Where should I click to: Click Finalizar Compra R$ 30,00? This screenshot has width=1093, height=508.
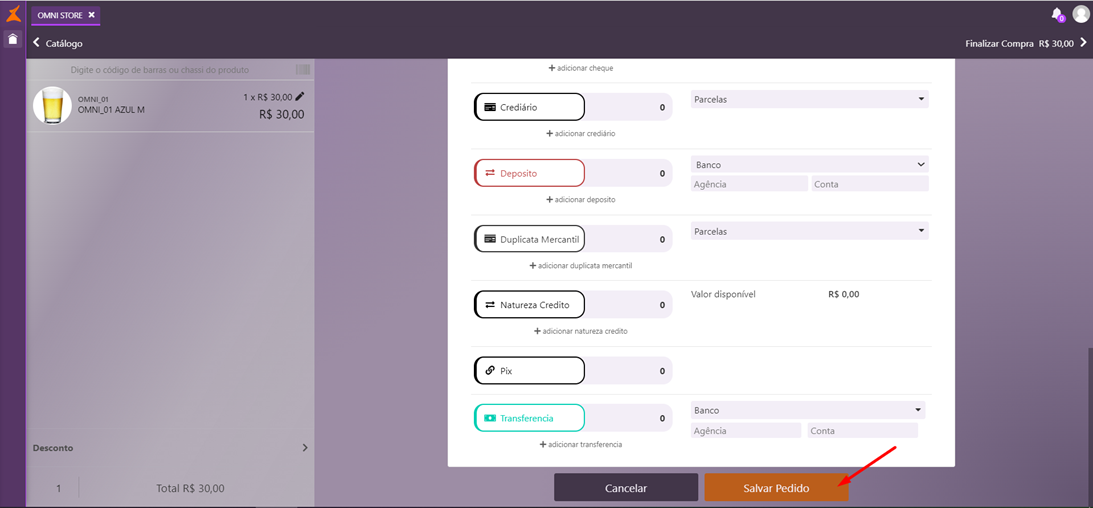[x=1026, y=43]
